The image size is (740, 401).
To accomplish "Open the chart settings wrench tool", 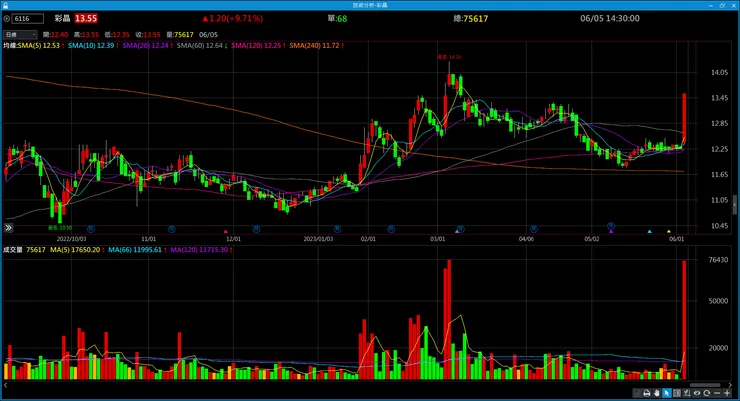I will pos(687,393).
